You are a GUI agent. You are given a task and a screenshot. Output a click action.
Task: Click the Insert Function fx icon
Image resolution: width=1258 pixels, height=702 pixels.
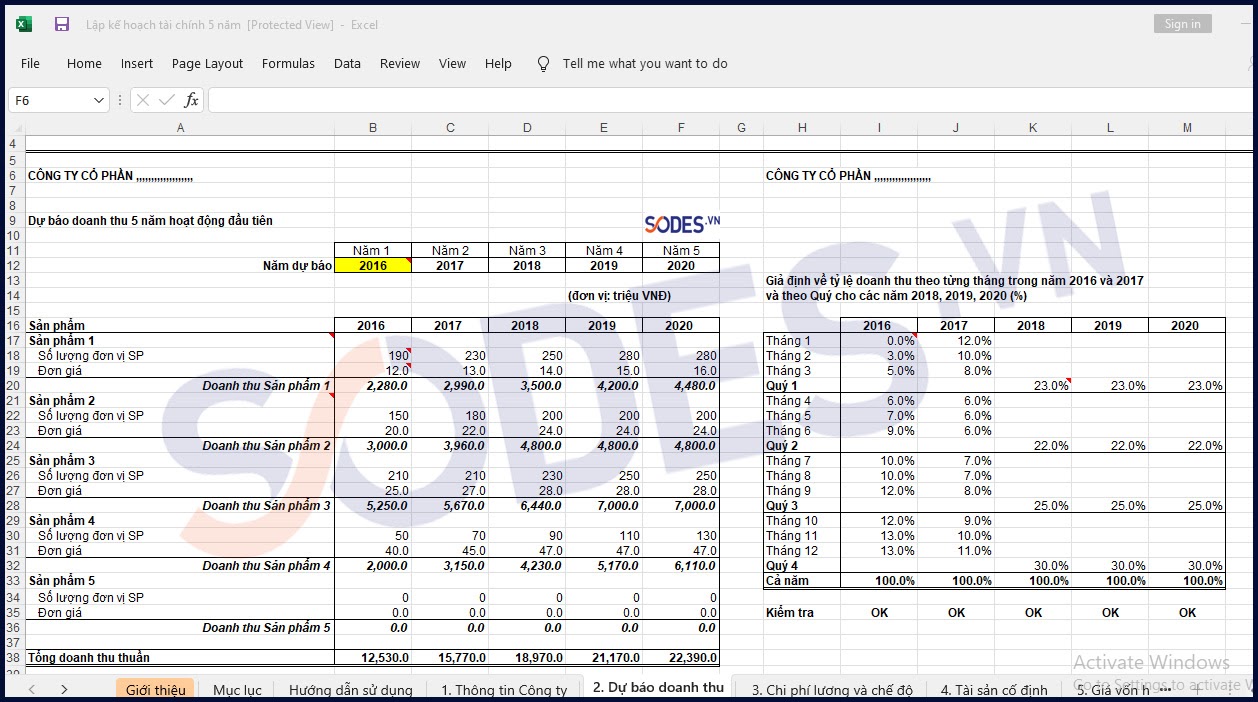[191, 100]
